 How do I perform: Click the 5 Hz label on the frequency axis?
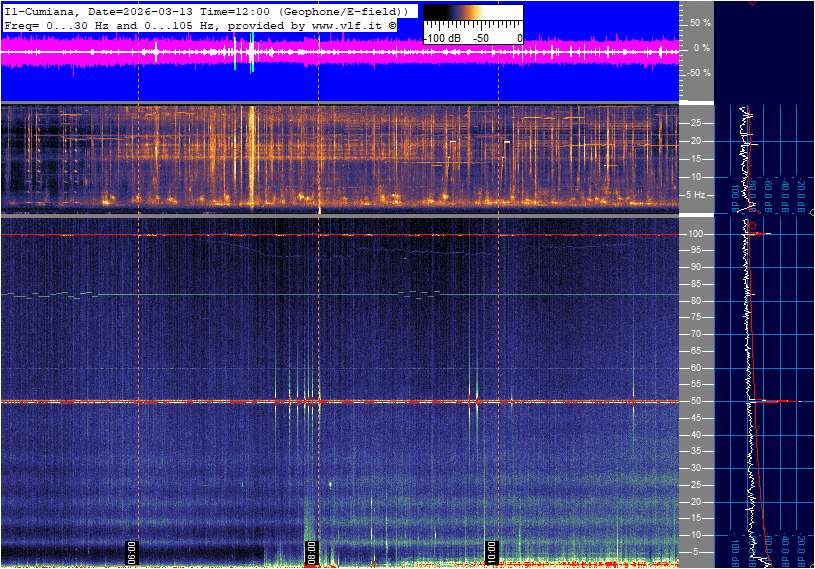pyautogui.click(x=699, y=194)
